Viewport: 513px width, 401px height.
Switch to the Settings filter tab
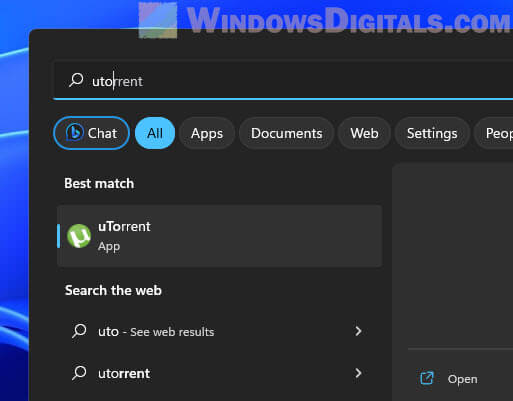[432, 133]
